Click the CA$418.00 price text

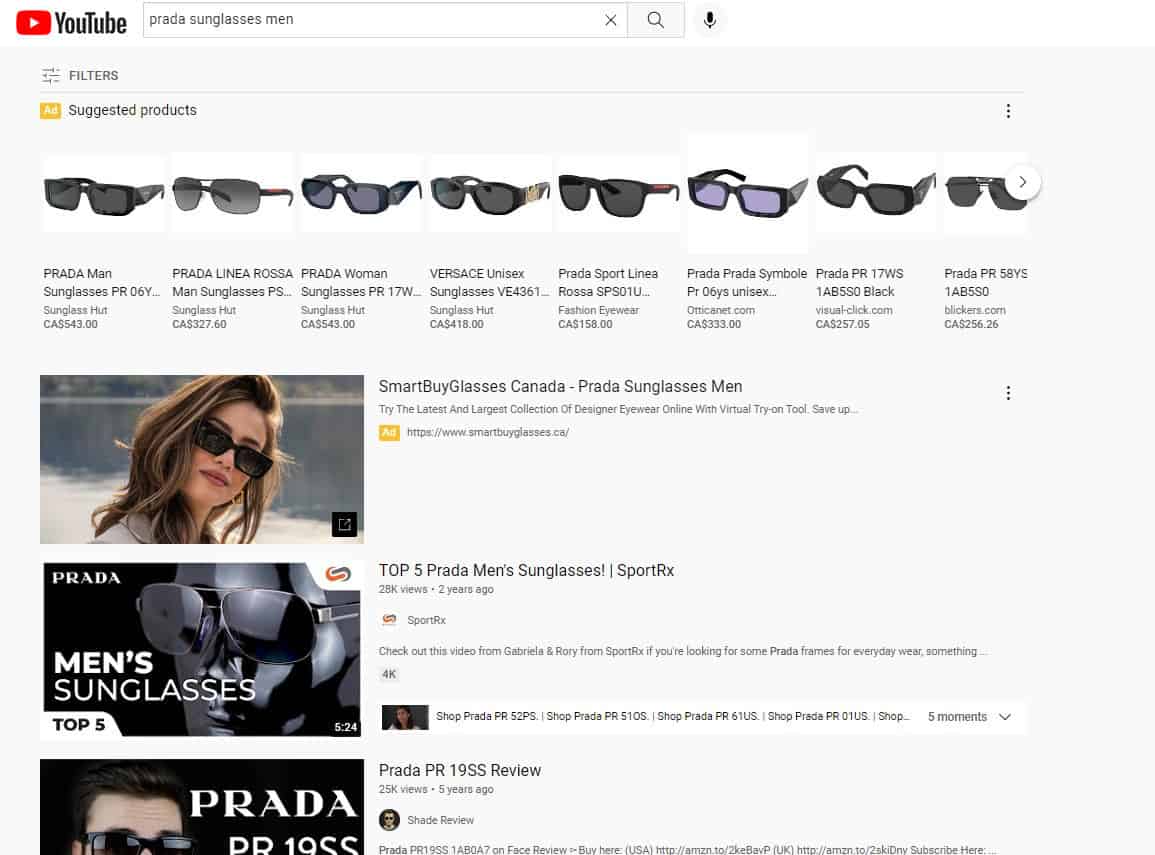point(457,325)
